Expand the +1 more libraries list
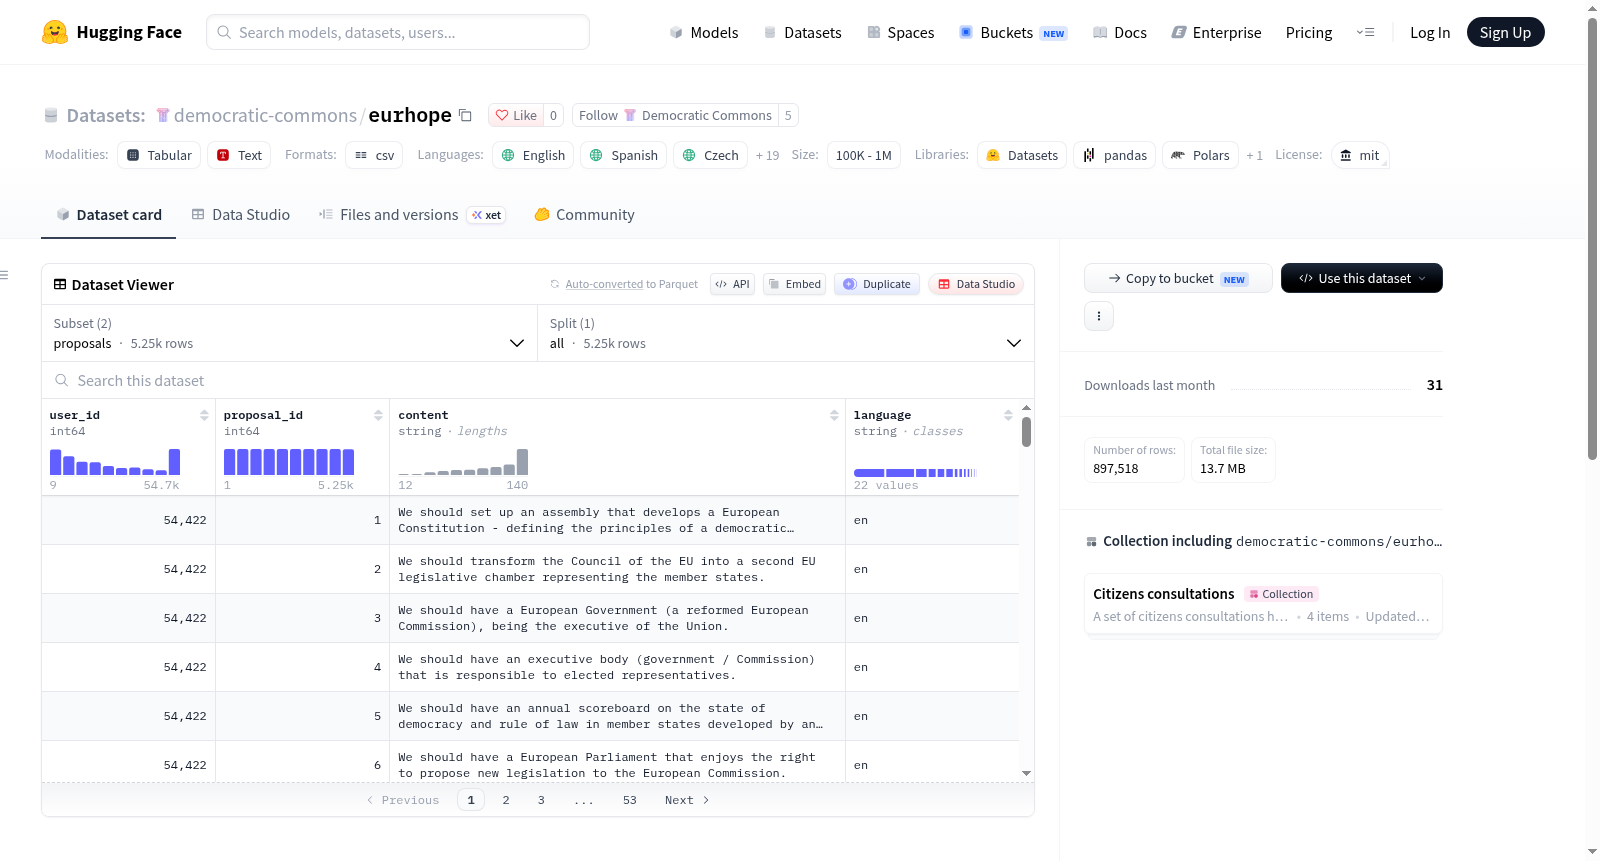This screenshot has width=1600, height=861. 1254,155
